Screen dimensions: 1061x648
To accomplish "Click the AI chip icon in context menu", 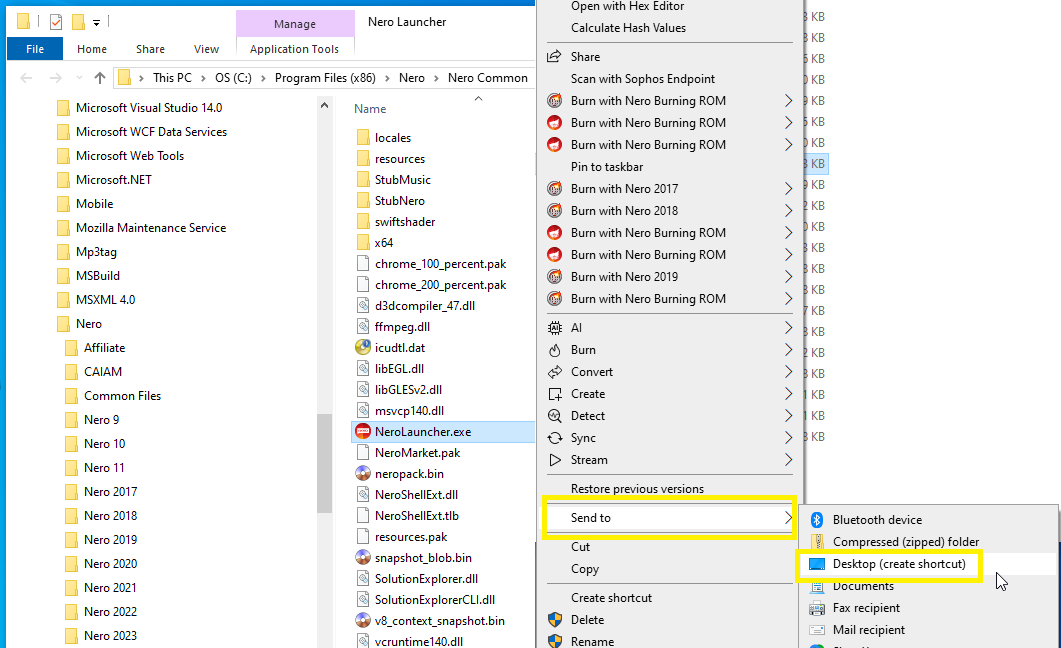I will point(554,328).
